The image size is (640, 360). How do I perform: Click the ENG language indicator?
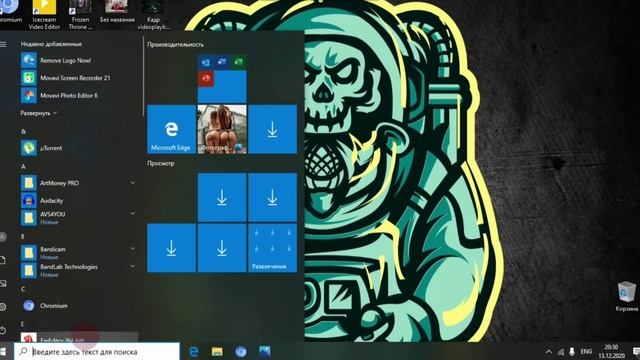[586, 351]
